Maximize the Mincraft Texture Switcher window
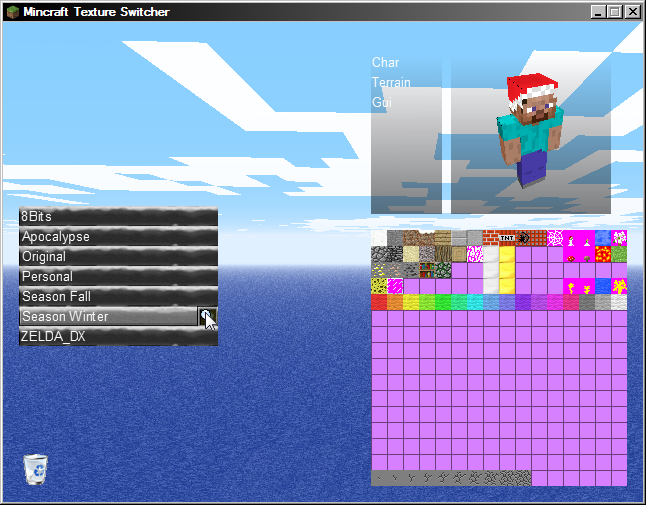The height and width of the screenshot is (505, 646). pyautogui.click(x=614, y=12)
